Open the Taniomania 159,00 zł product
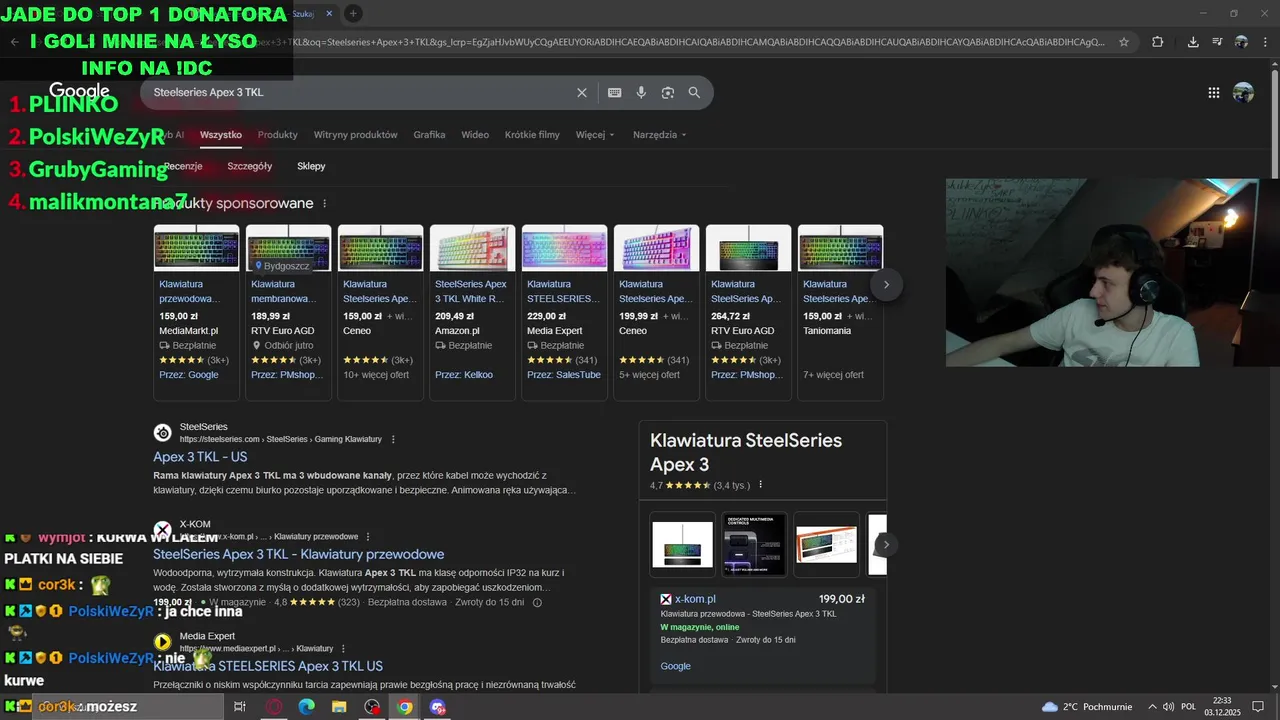The width and height of the screenshot is (1280, 720). (840, 312)
